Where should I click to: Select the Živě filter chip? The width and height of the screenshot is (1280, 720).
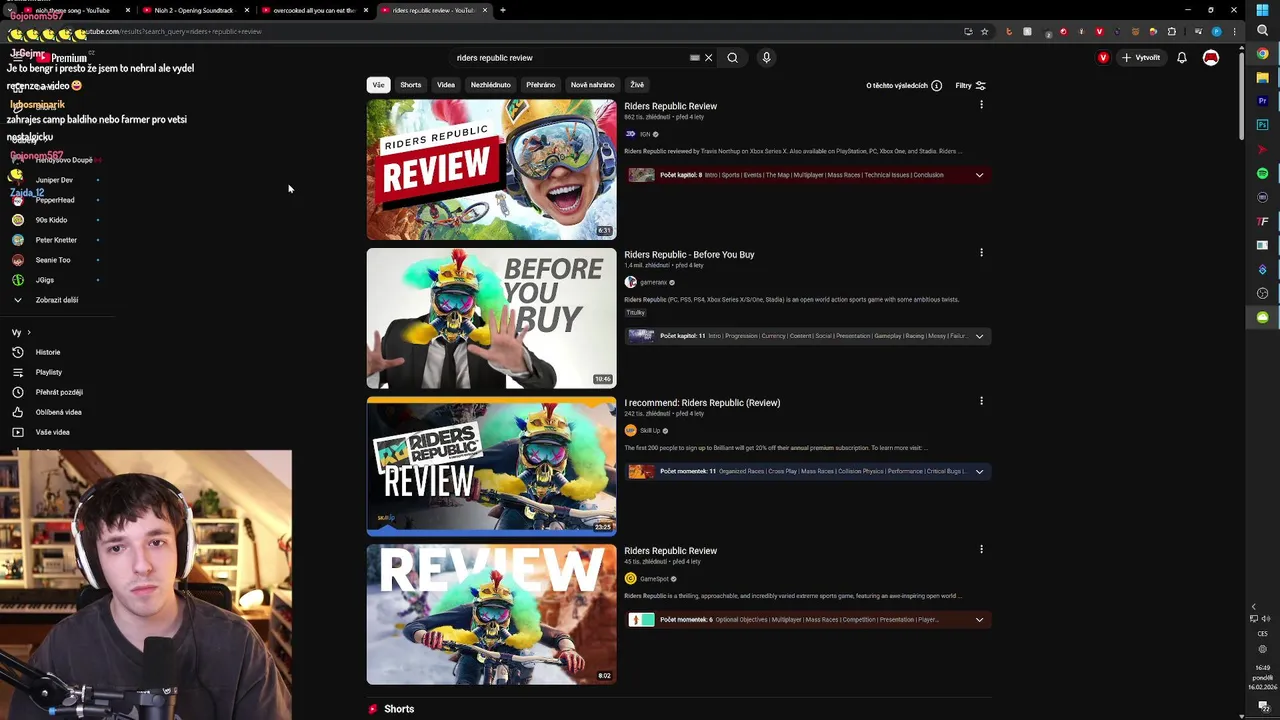coord(637,85)
